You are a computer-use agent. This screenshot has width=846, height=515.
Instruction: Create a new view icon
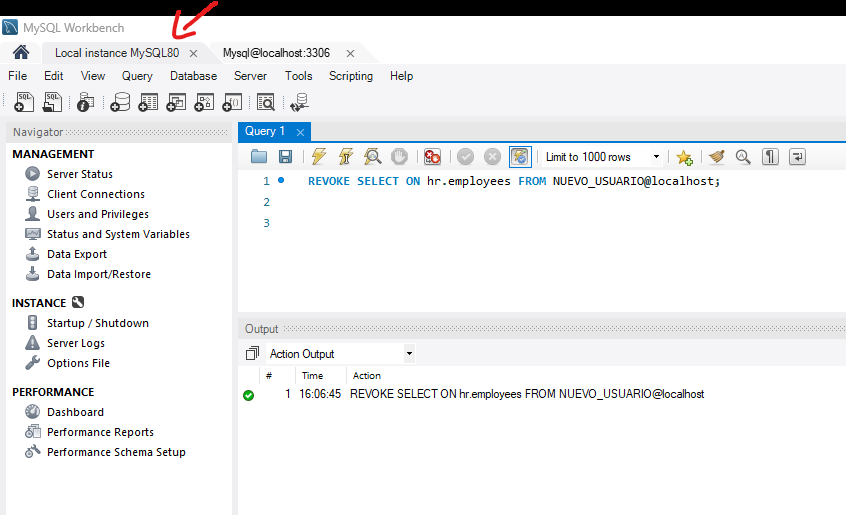pos(176,102)
